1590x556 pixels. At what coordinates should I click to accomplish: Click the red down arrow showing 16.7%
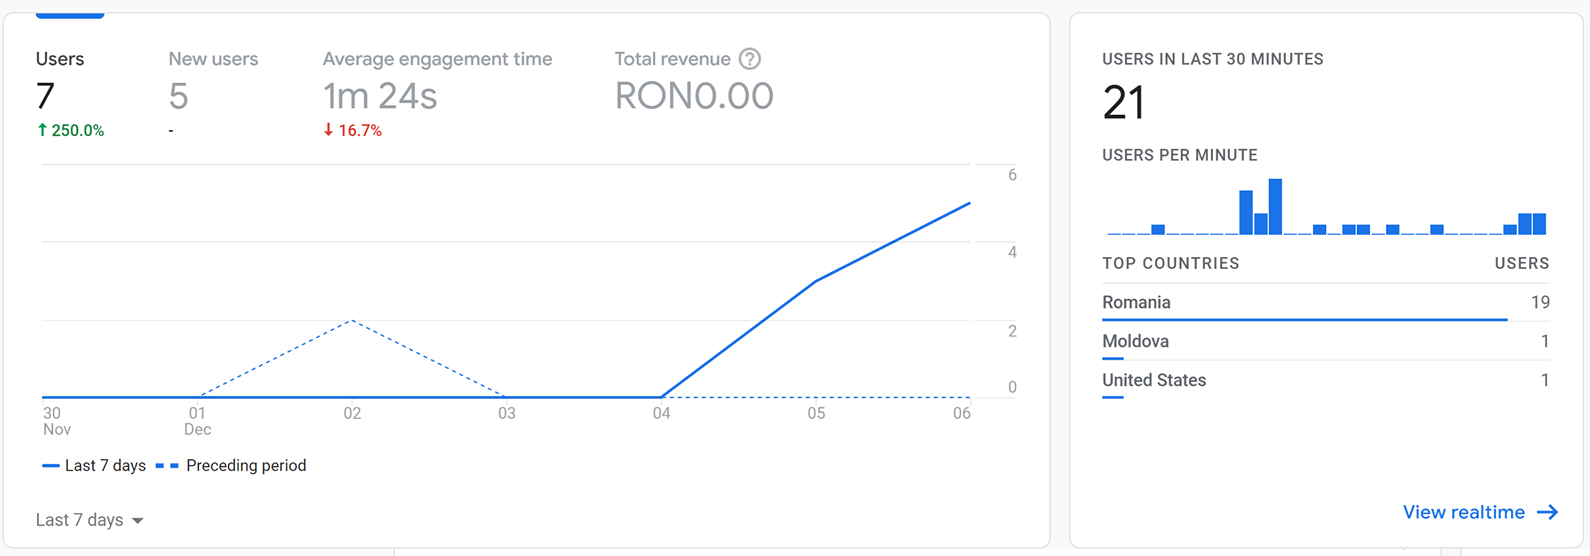328,130
